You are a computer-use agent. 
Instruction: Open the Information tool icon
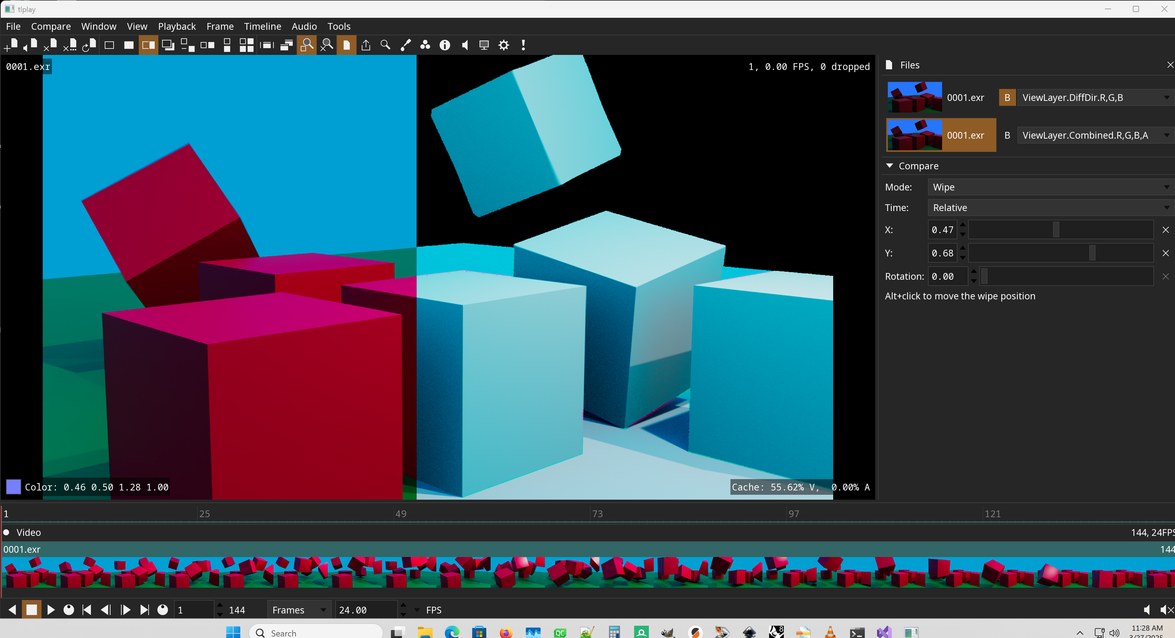click(444, 45)
